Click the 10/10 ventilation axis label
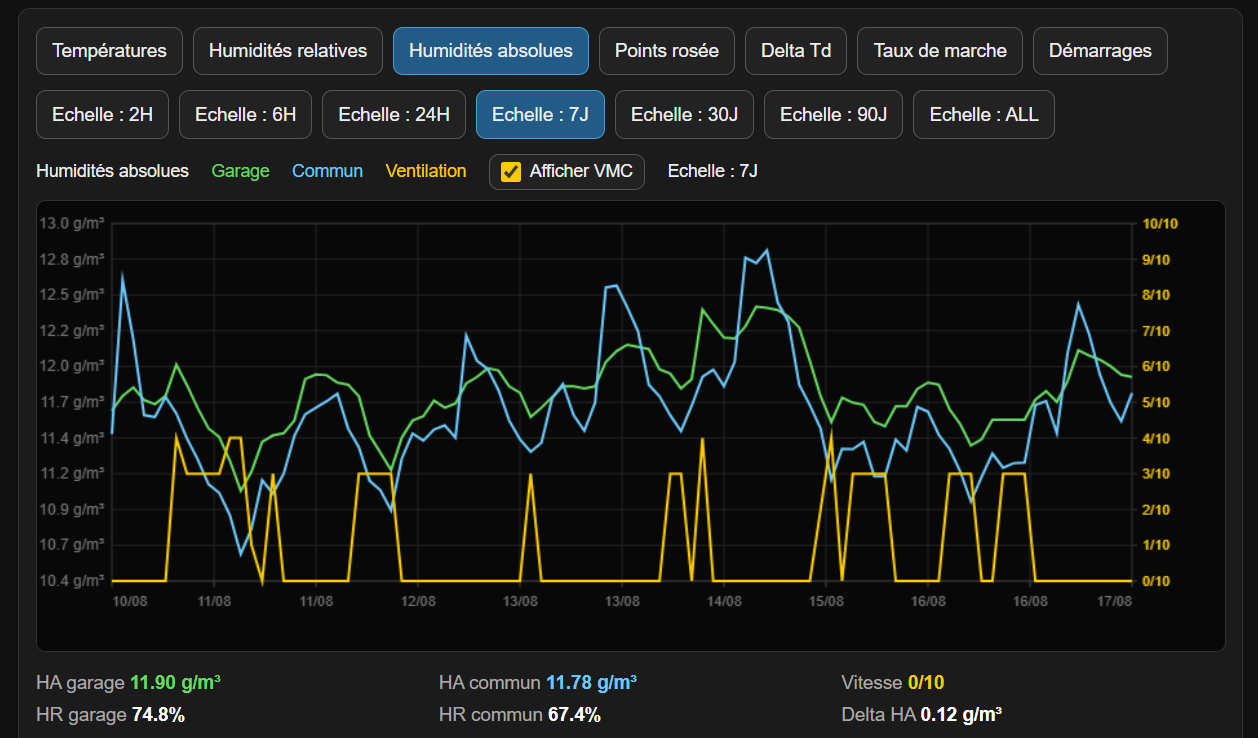The width and height of the screenshot is (1258, 738). [1160, 223]
